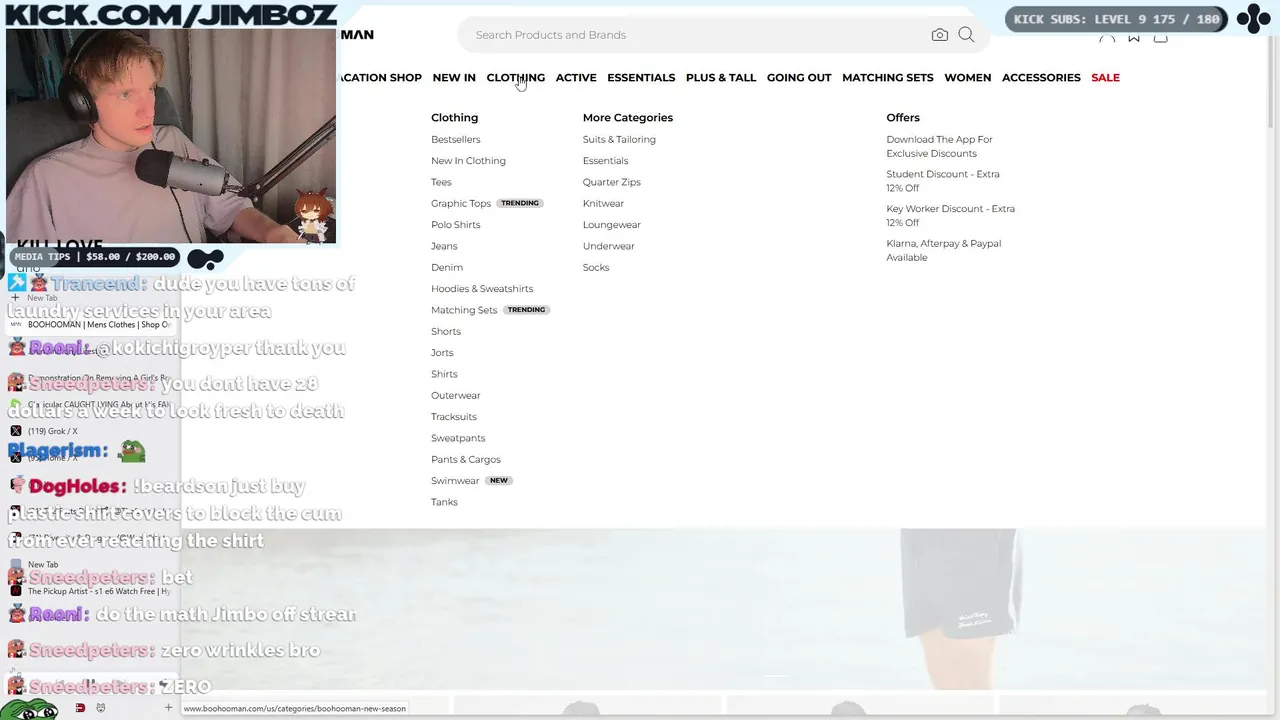Click the Bestsellers link

coord(455,139)
